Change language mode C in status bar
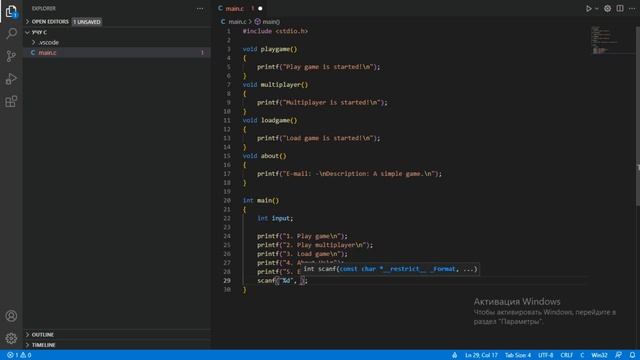Viewport: 640px width, 360px height. [582, 355]
